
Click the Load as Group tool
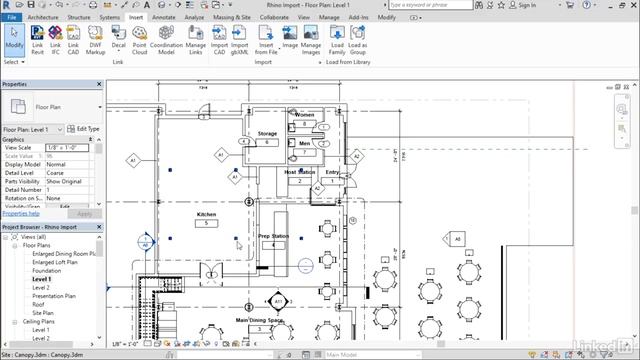357,40
